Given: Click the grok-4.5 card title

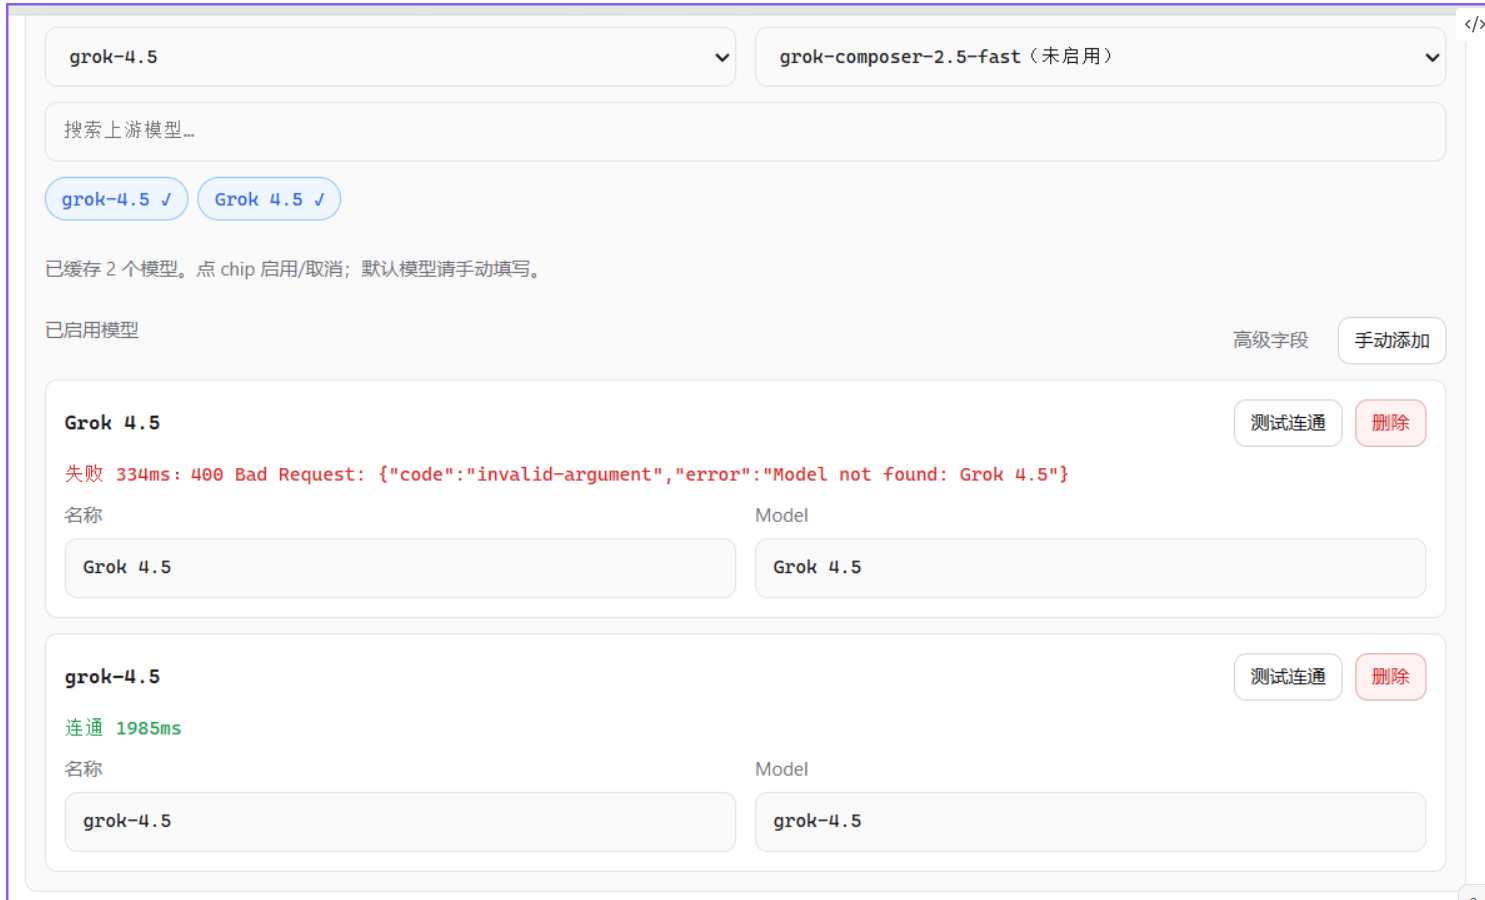Looking at the screenshot, I should pyautogui.click(x=112, y=677).
